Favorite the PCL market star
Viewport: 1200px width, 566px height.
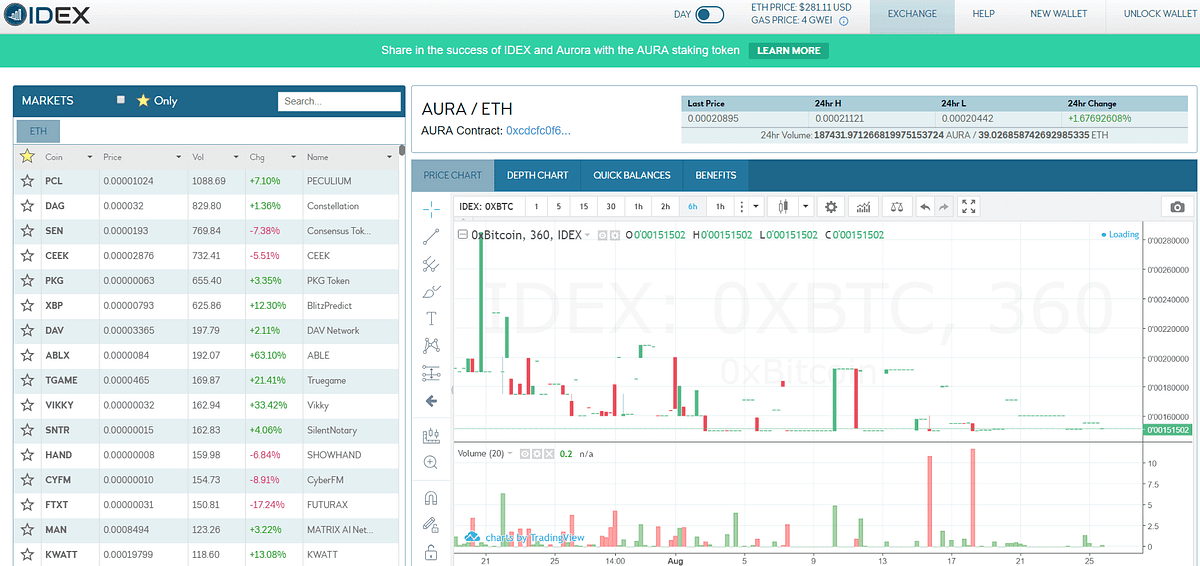(27, 181)
